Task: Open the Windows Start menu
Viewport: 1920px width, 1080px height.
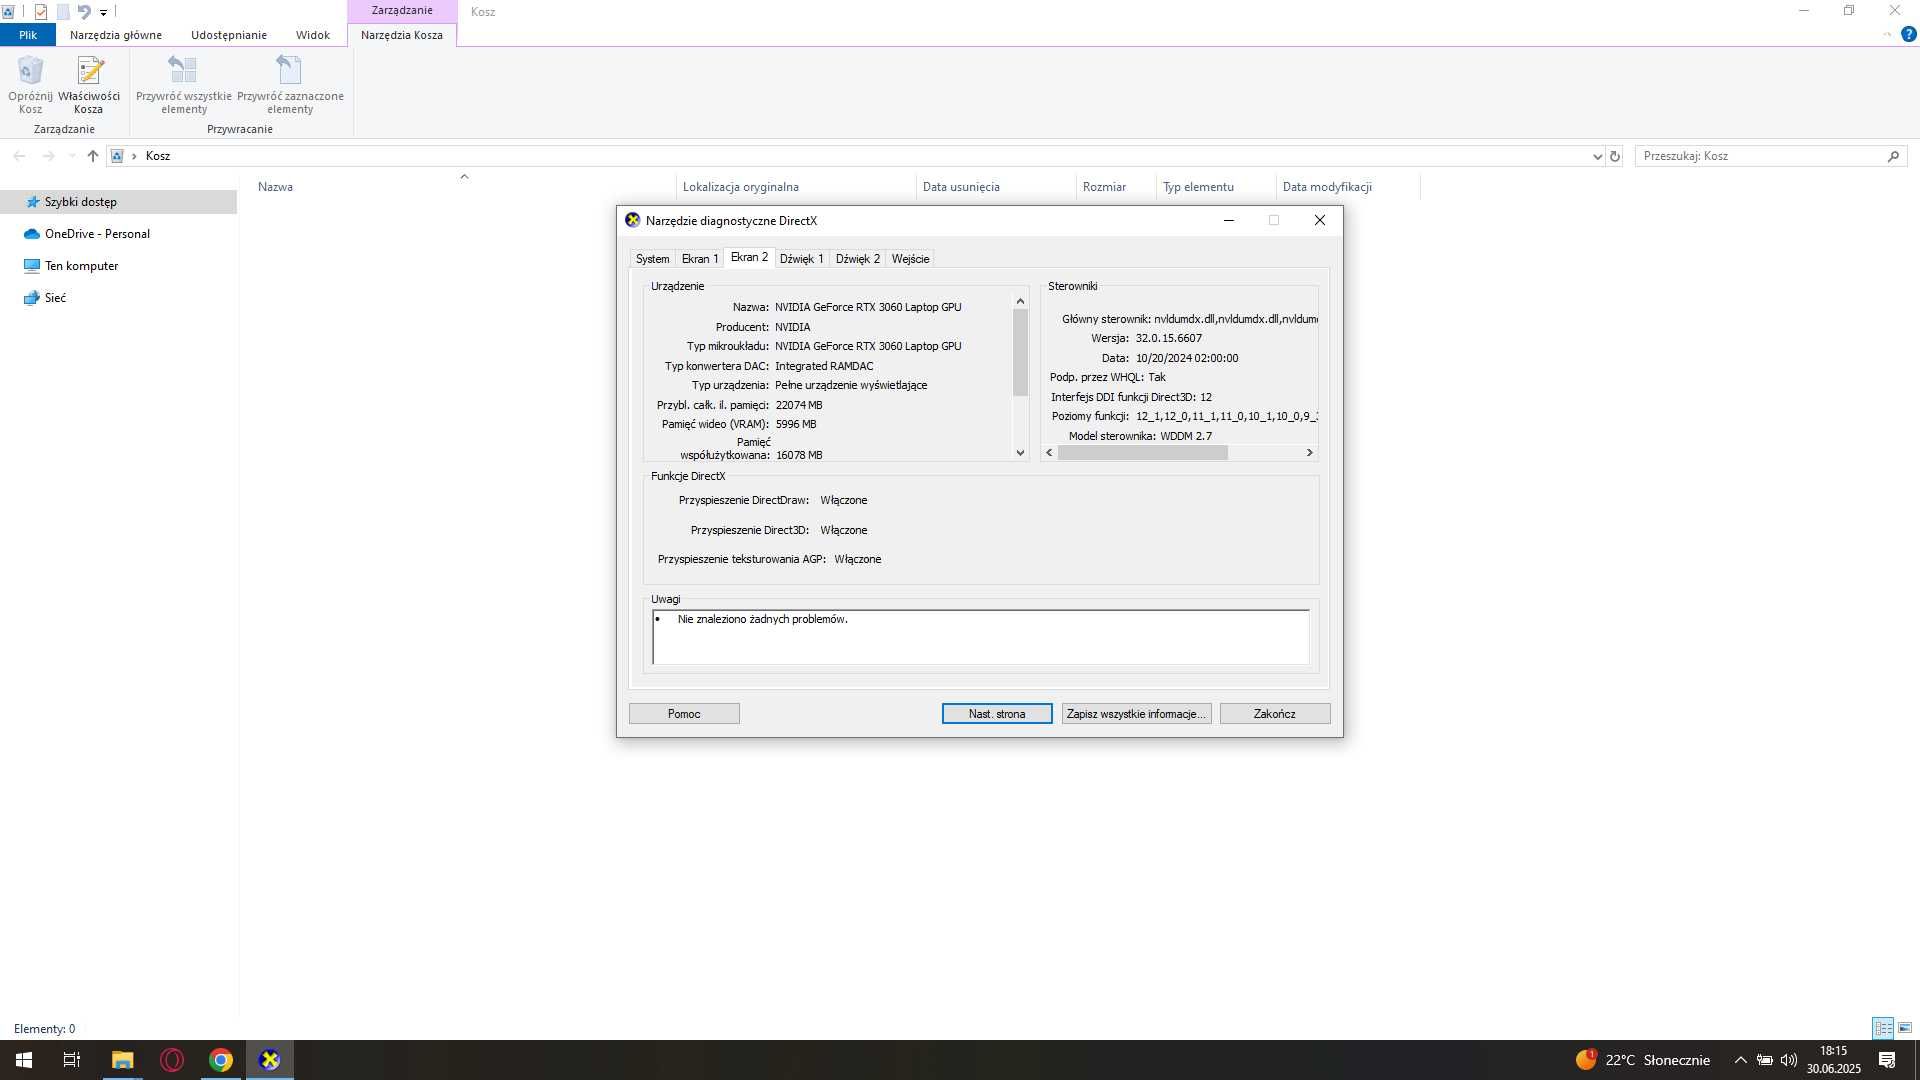Action: tap(24, 1060)
